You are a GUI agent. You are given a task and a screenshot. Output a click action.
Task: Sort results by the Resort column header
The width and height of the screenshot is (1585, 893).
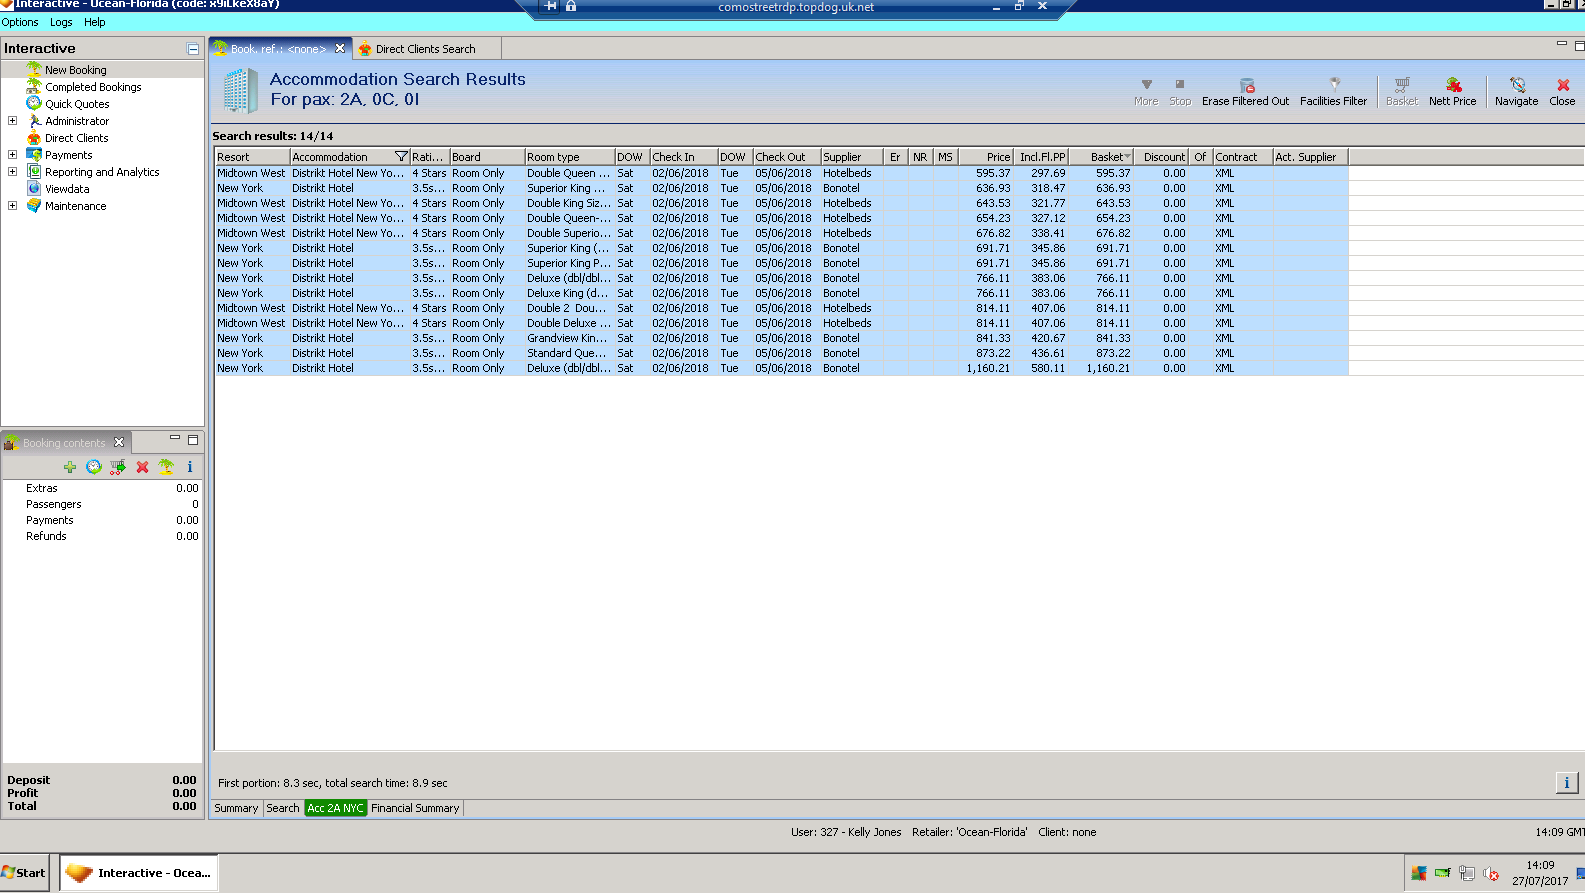(253, 157)
